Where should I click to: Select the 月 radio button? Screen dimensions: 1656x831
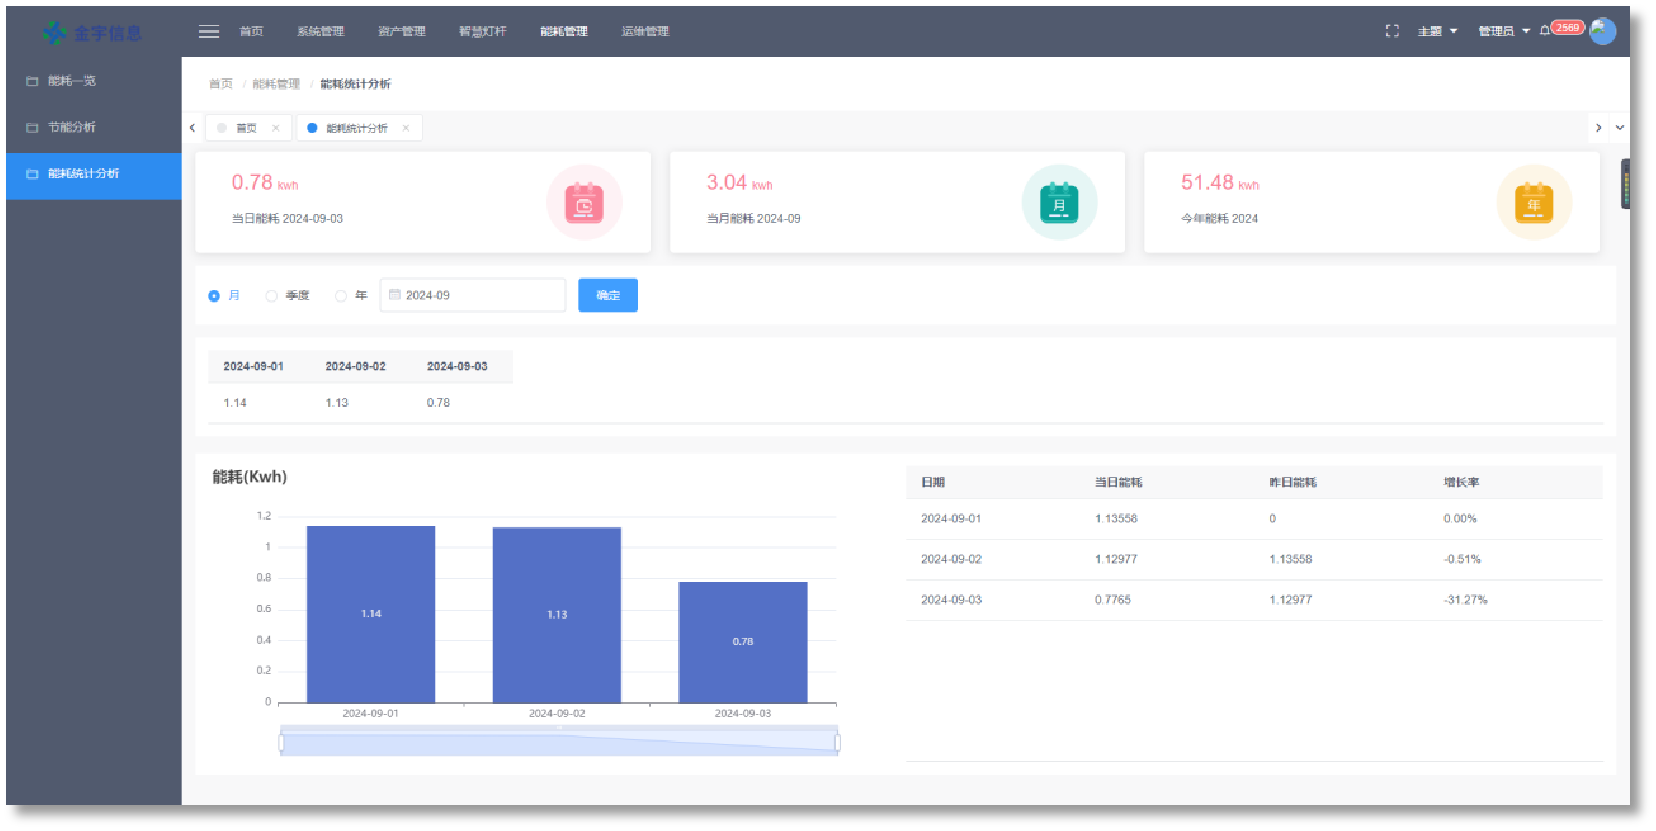click(214, 296)
